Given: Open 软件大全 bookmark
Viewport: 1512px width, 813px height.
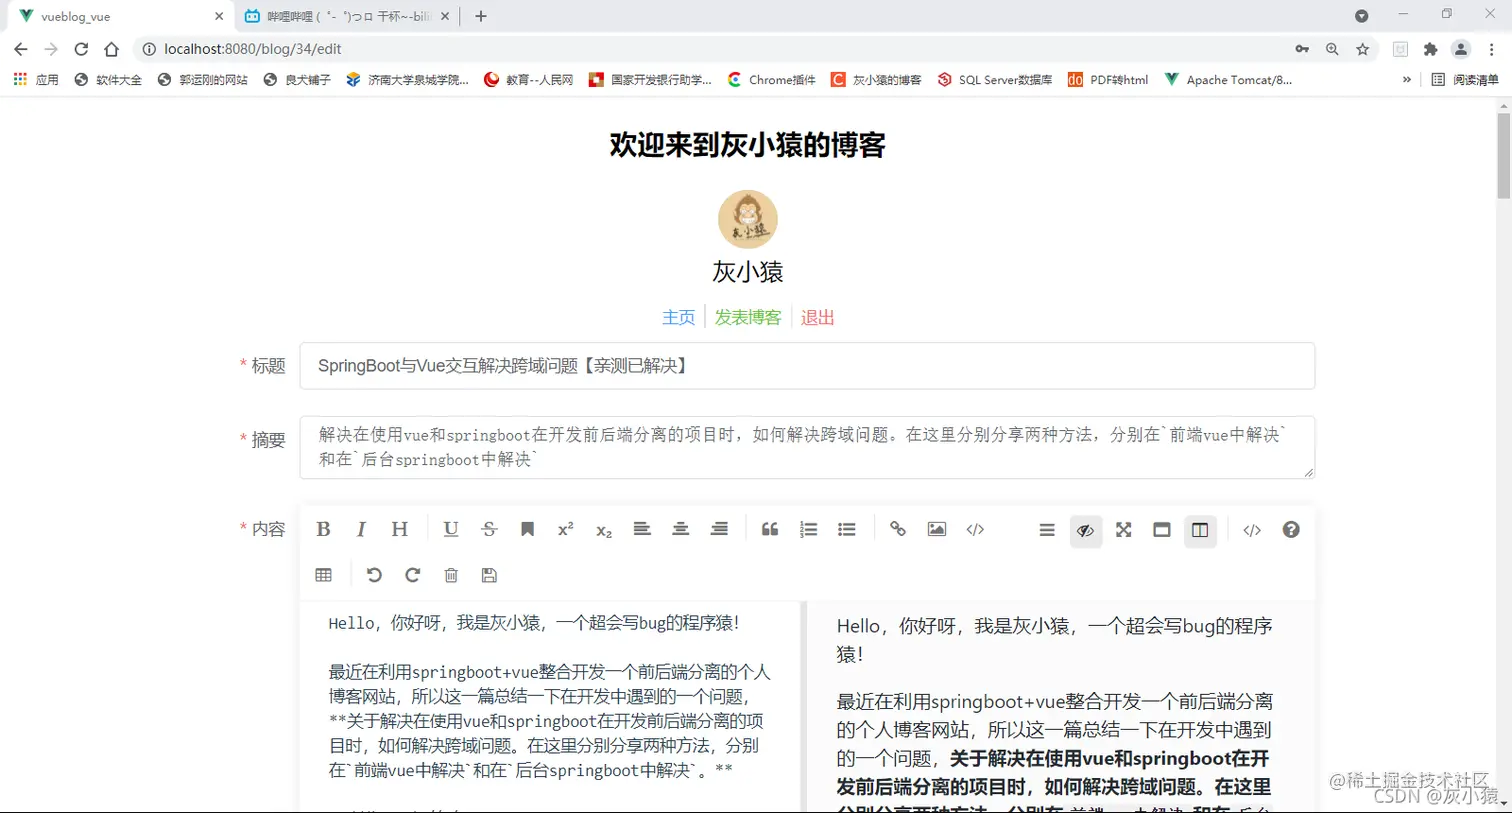Looking at the screenshot, I should (x=108, y=79).
